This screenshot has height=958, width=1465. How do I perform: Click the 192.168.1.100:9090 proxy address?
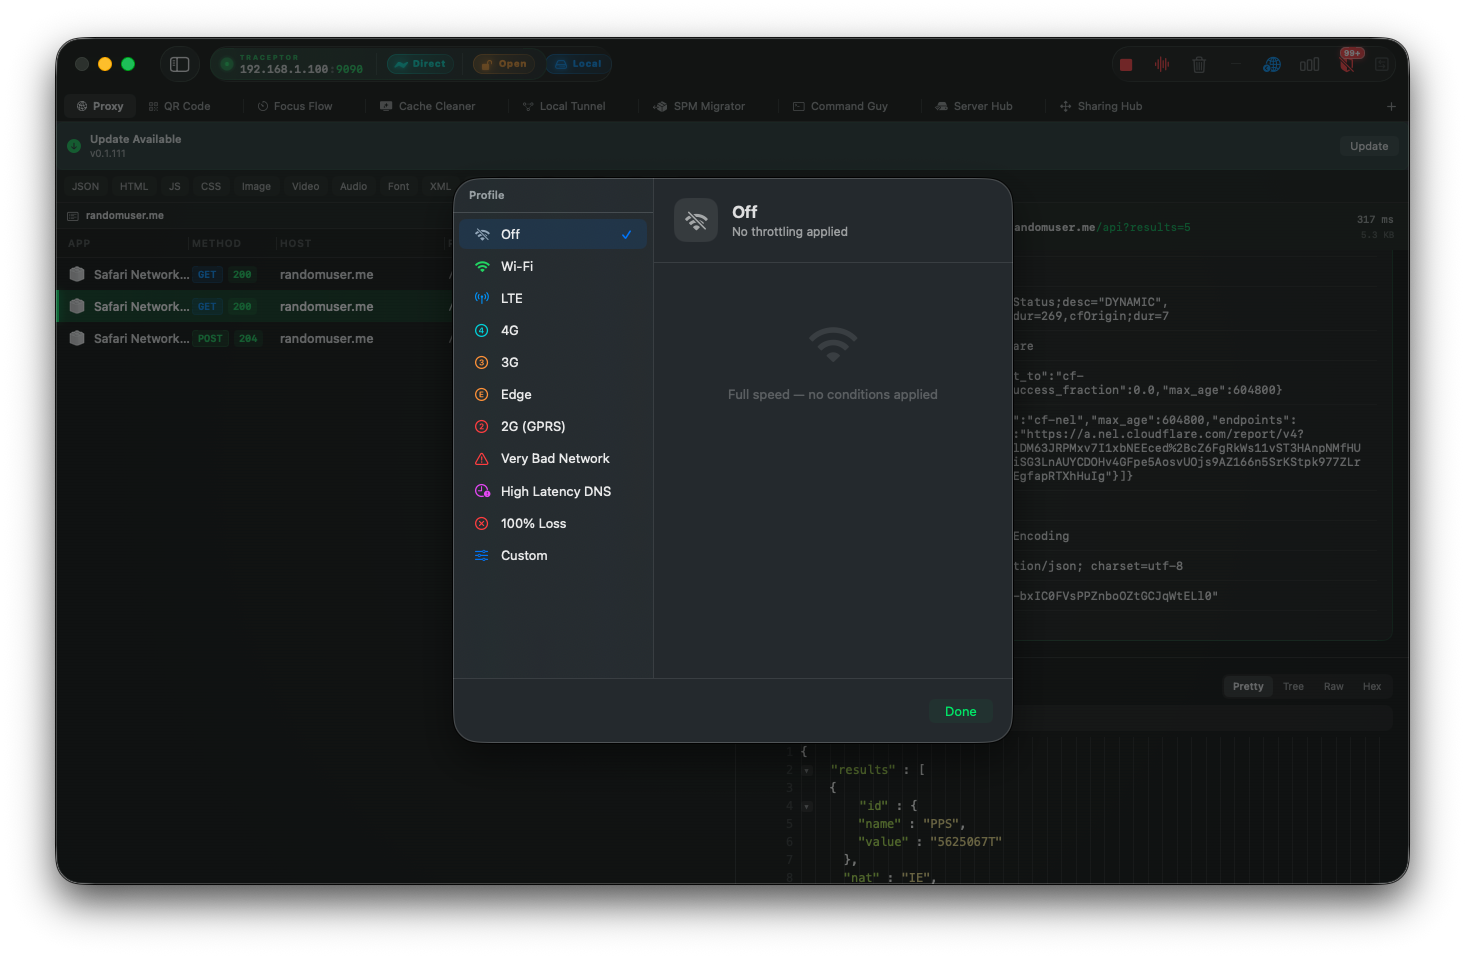[301, 69]
